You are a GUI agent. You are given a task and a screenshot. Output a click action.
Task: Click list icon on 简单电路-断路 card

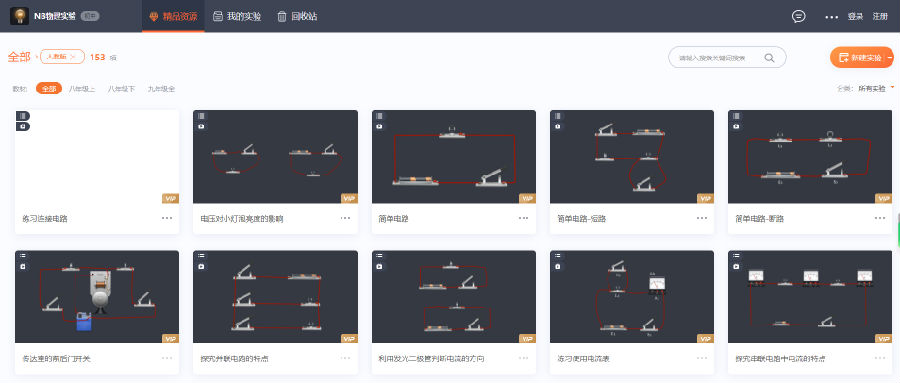736,116
